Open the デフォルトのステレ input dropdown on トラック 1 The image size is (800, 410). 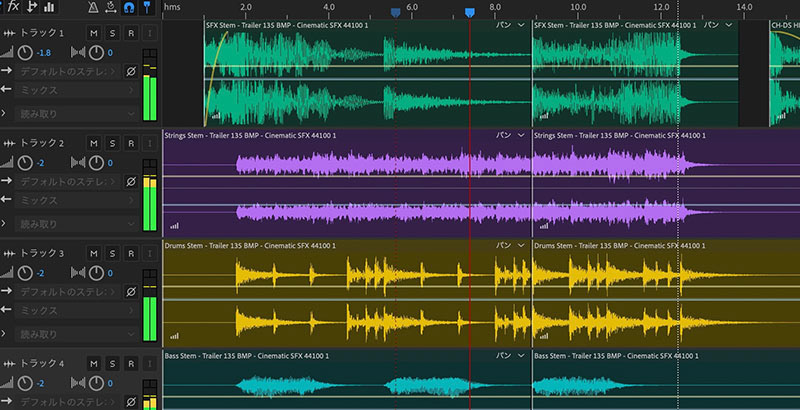(x=67, y=71)
